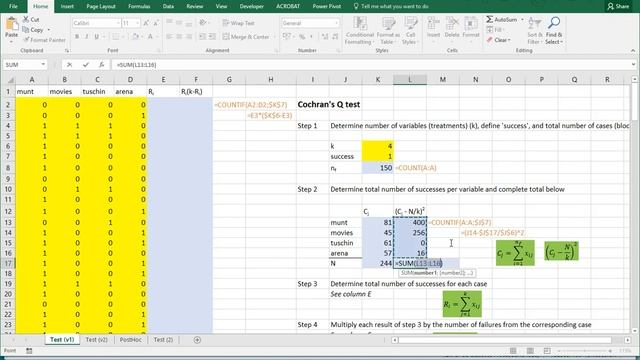Screen dimensions: 640x360
Task: Click the Paste icon
Action: tap(11, 24)
